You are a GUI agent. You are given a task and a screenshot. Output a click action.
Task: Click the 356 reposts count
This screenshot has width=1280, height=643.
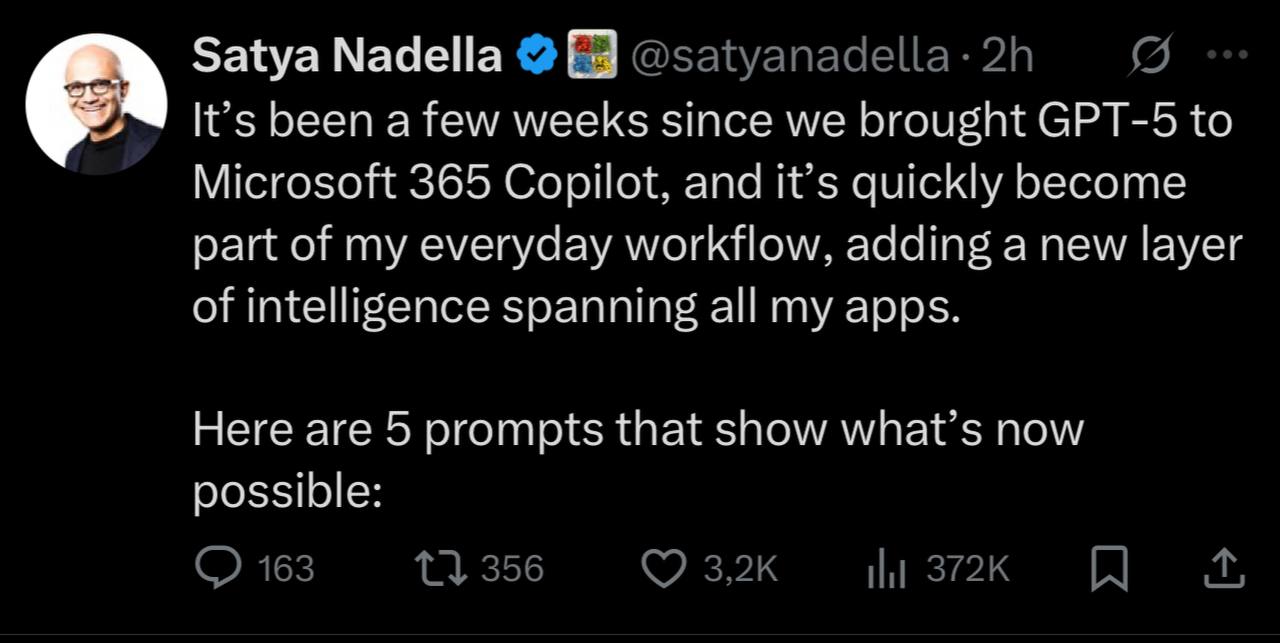(513, 570)
